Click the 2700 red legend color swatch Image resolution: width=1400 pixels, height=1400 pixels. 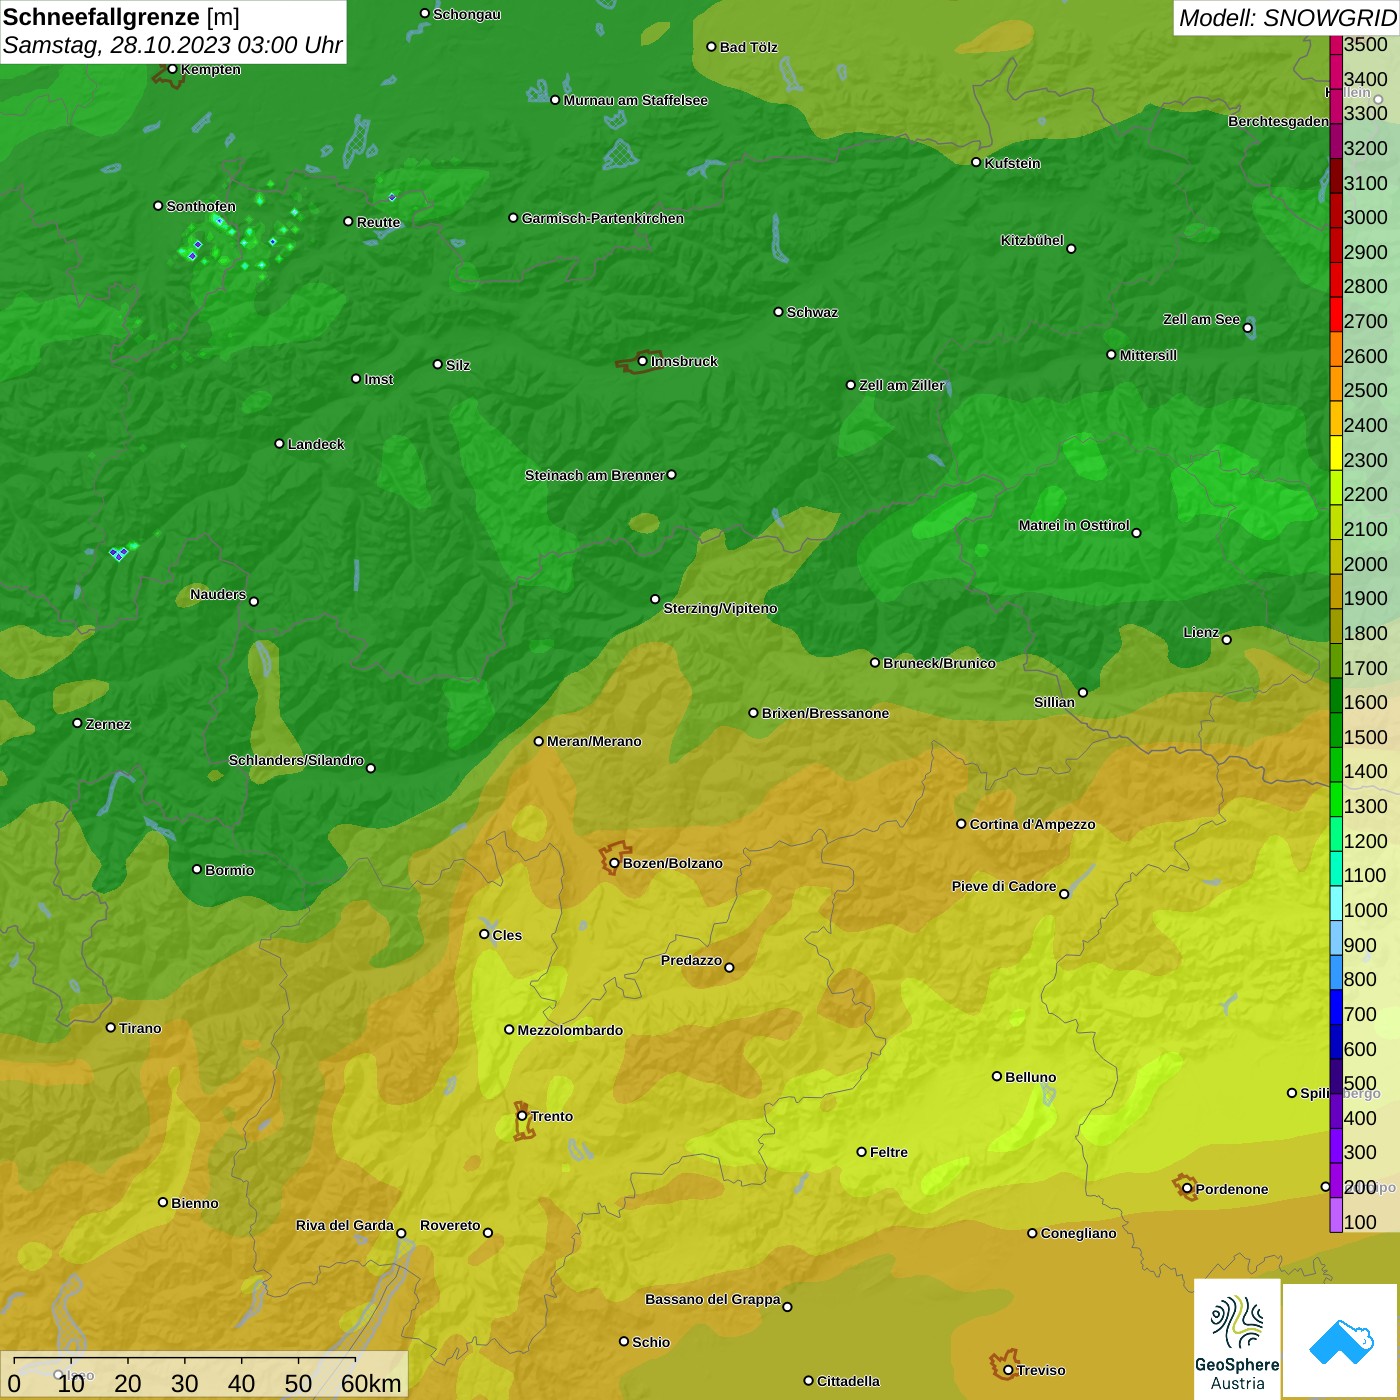coord(1336,314)
